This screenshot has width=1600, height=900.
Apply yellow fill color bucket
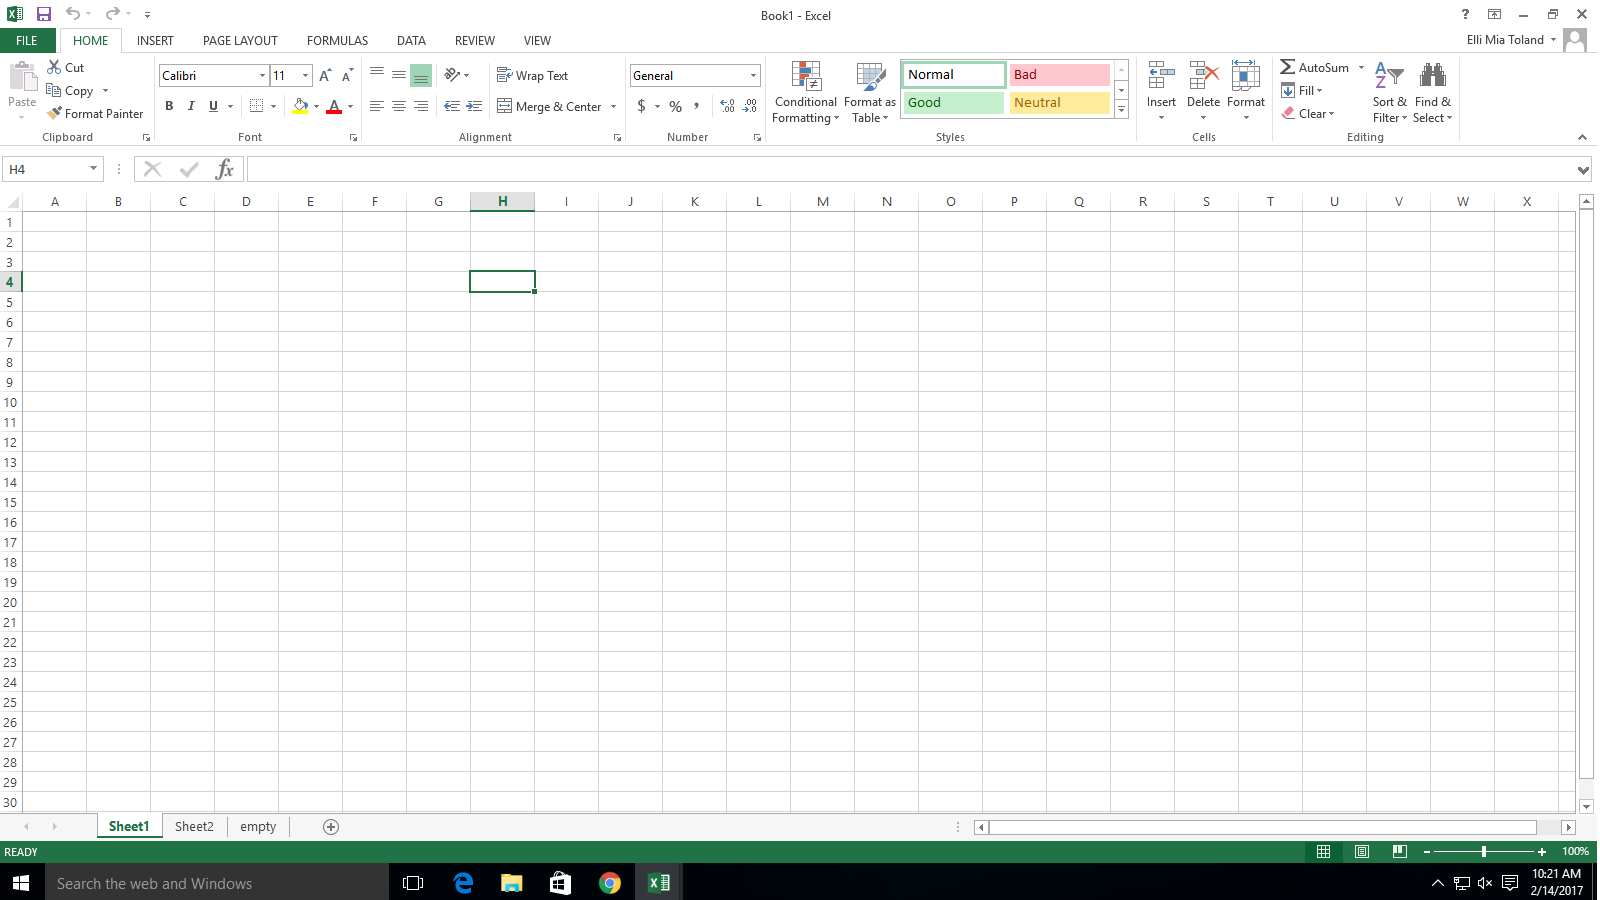[300, 106]
